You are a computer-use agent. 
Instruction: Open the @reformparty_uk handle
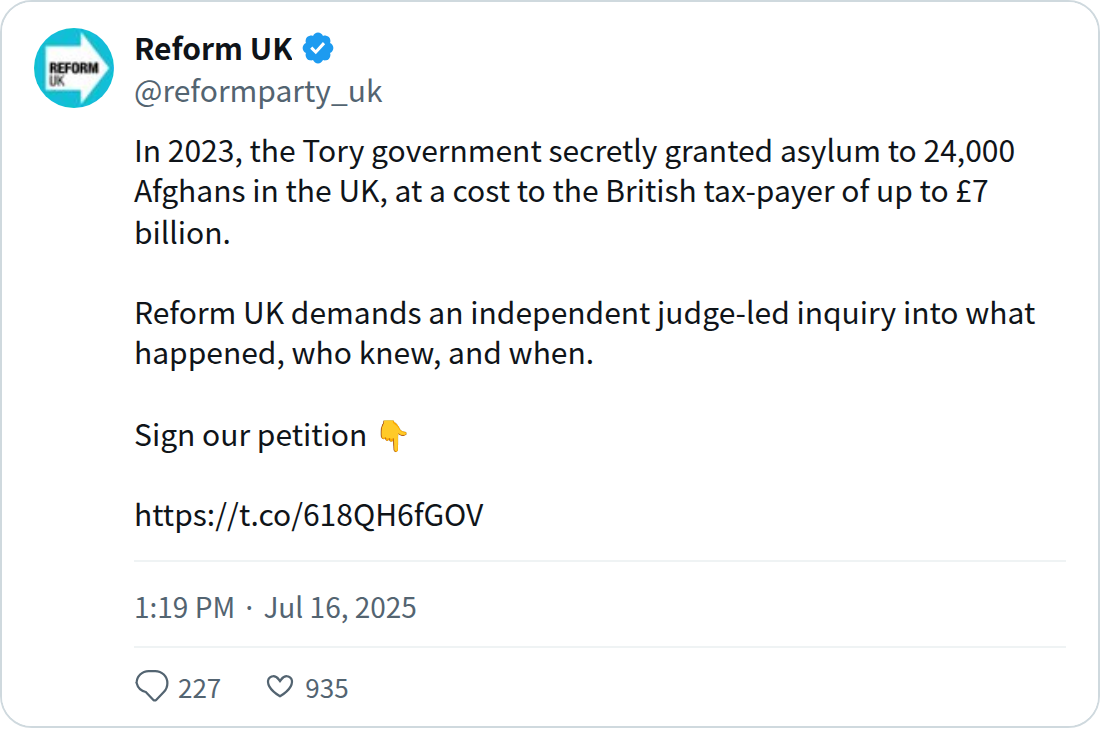258,92
